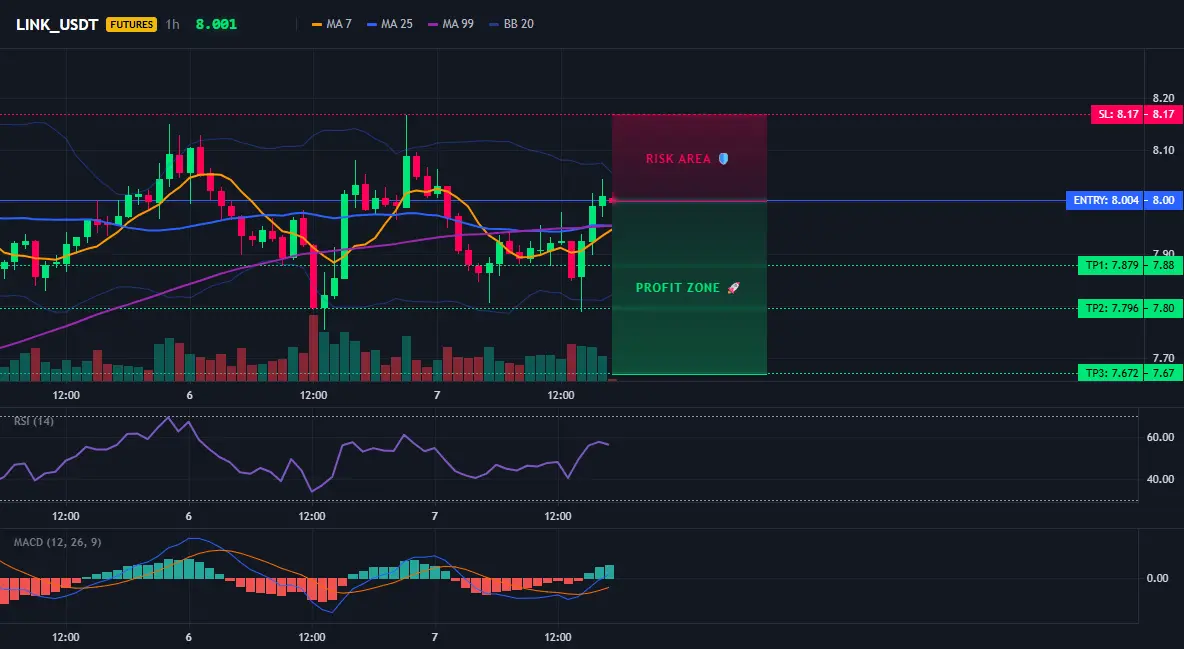The height and width of the screenshot is (649, 1184).
Task: Click the 7.70 price axis value
Action: 1164,358
